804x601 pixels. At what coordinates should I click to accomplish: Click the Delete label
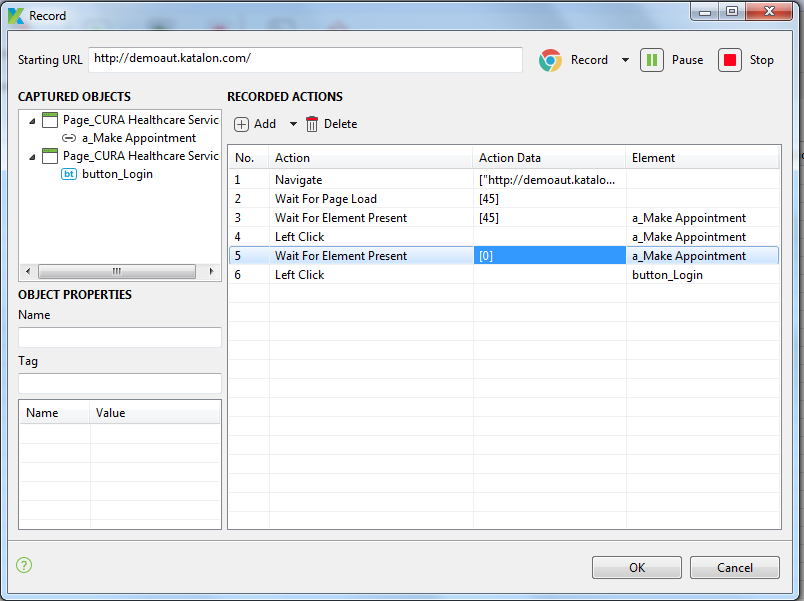pos(340,124)
